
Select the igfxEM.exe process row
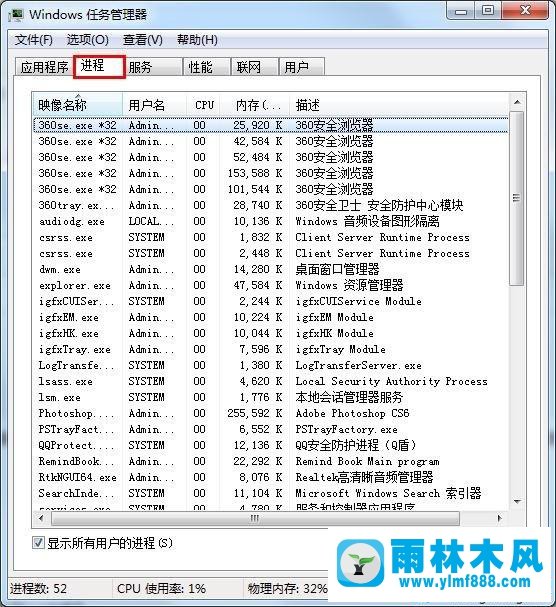[271, 317]
